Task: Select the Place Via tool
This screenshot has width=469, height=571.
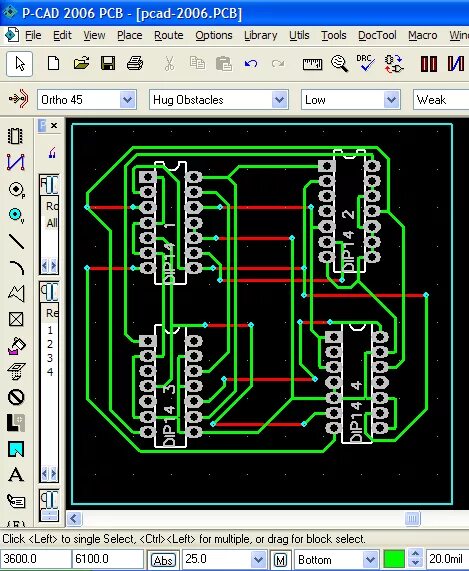Action: 16,215
